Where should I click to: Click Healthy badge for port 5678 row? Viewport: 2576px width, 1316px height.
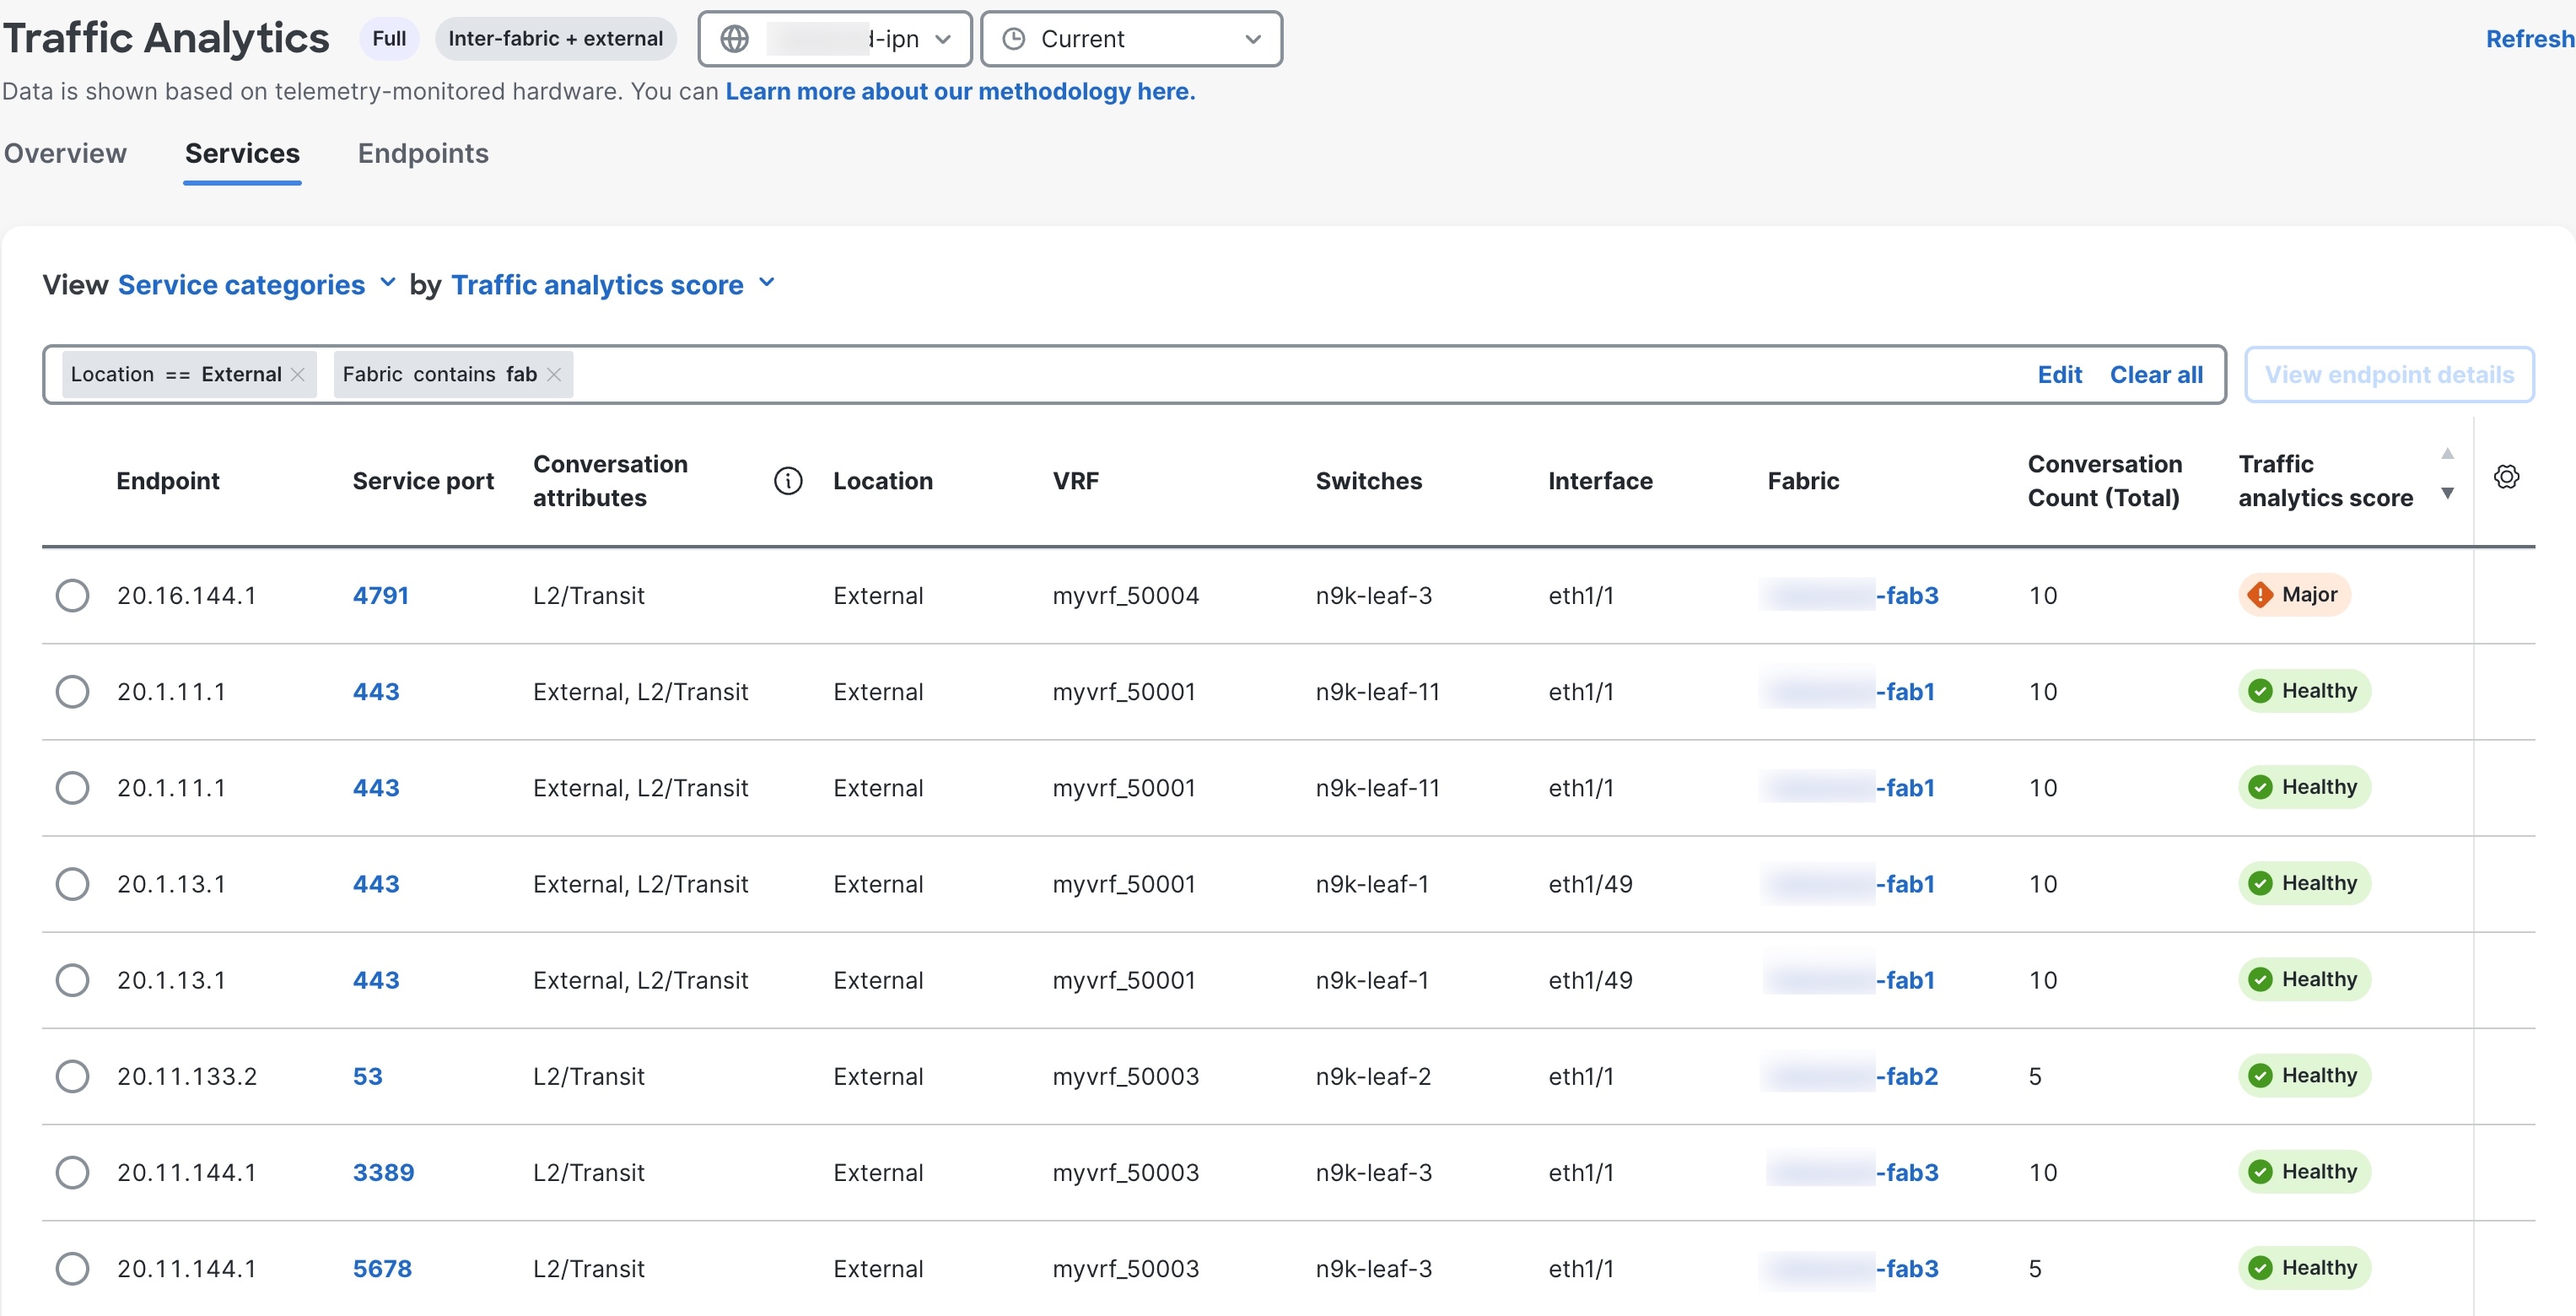coord(2304,1267)
